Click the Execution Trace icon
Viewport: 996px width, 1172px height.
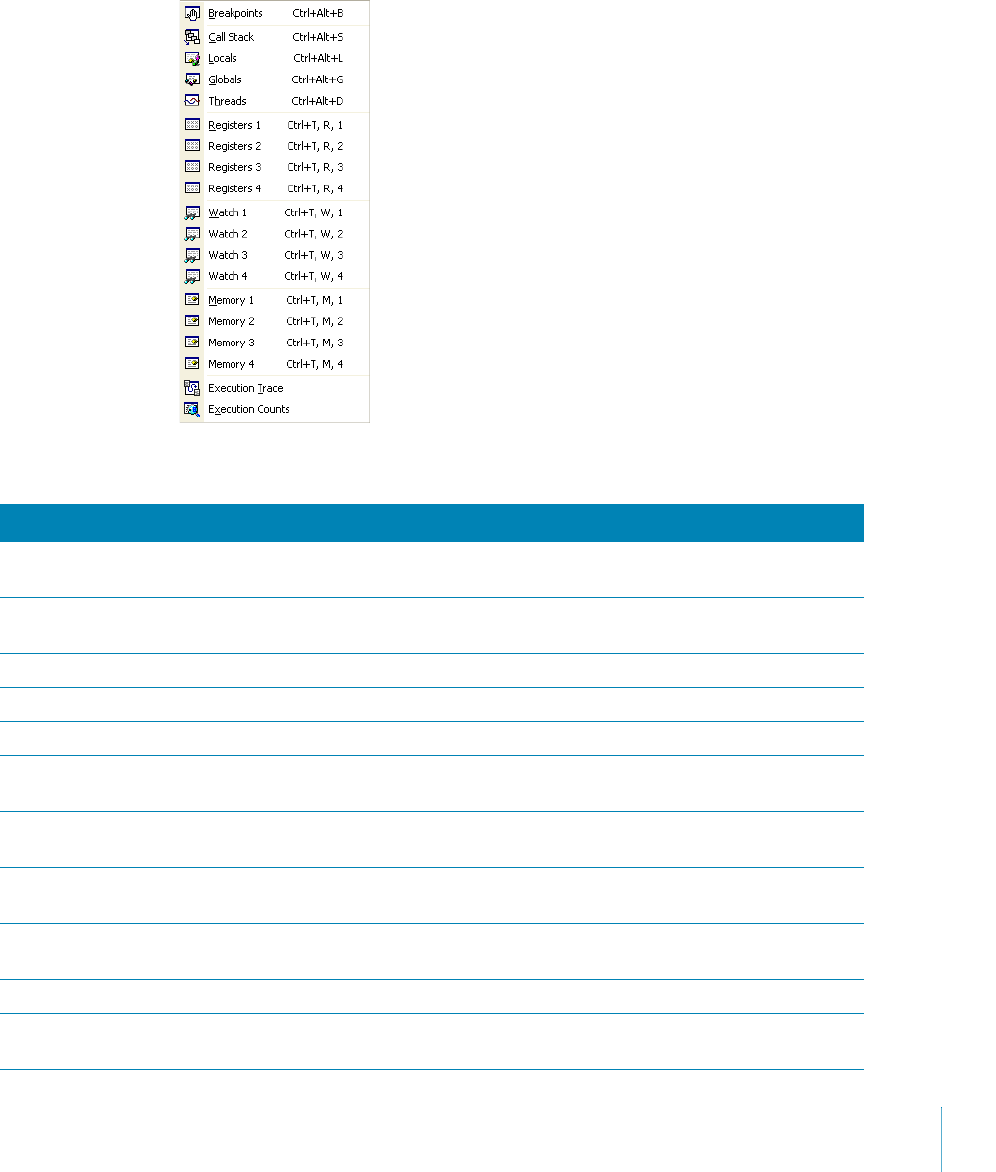click(x=192, y=388)
